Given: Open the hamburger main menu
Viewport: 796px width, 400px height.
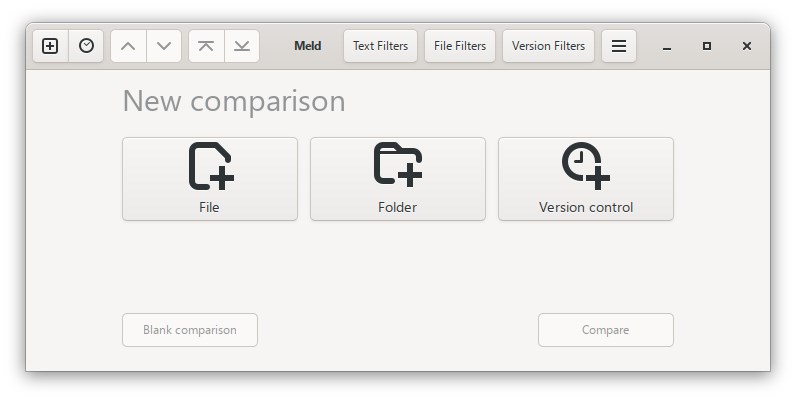Looking at the screenshot, I should pos(619,46).
